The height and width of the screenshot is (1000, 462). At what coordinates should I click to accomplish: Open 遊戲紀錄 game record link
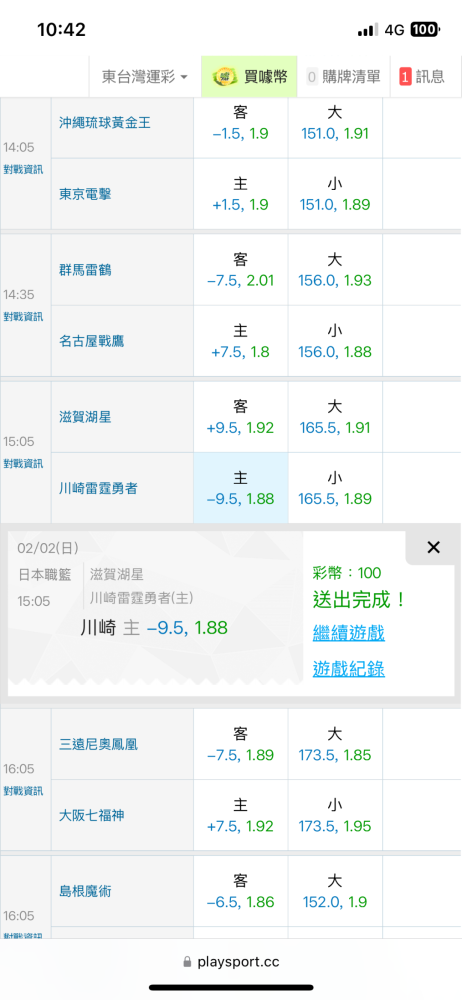click(x=348, y=669)
